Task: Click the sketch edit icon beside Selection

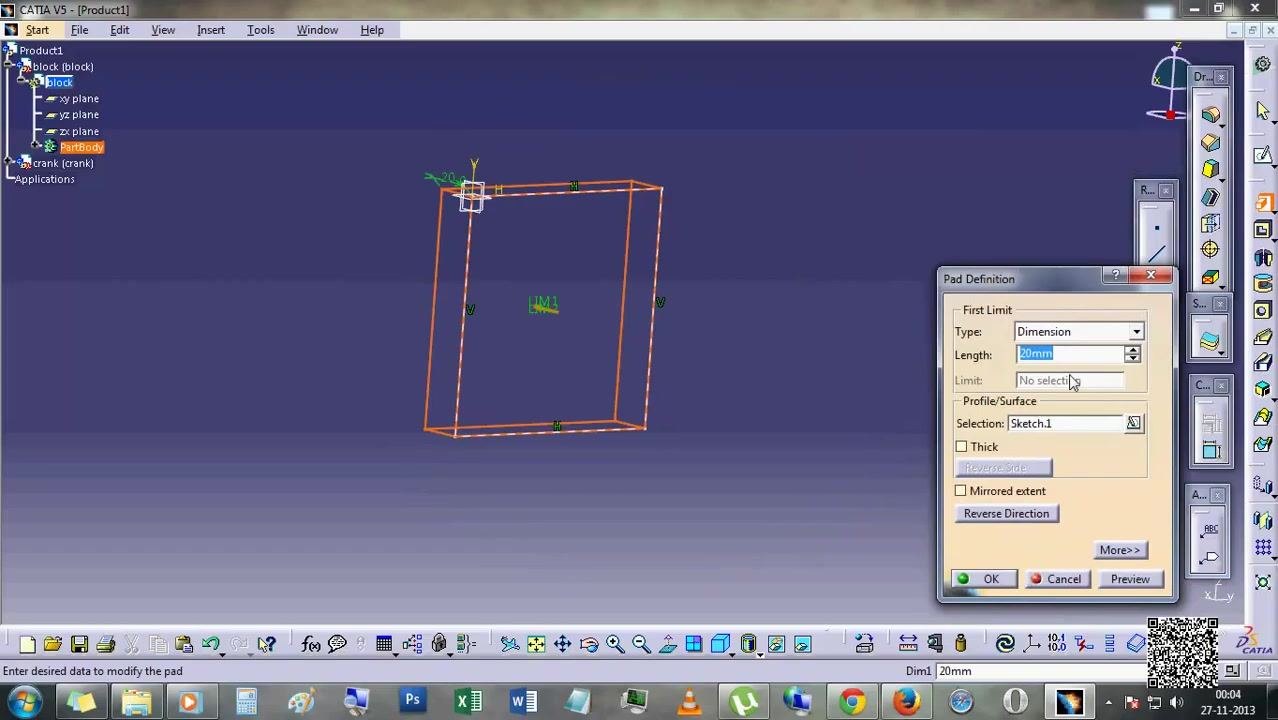Action: (1133, 423)
